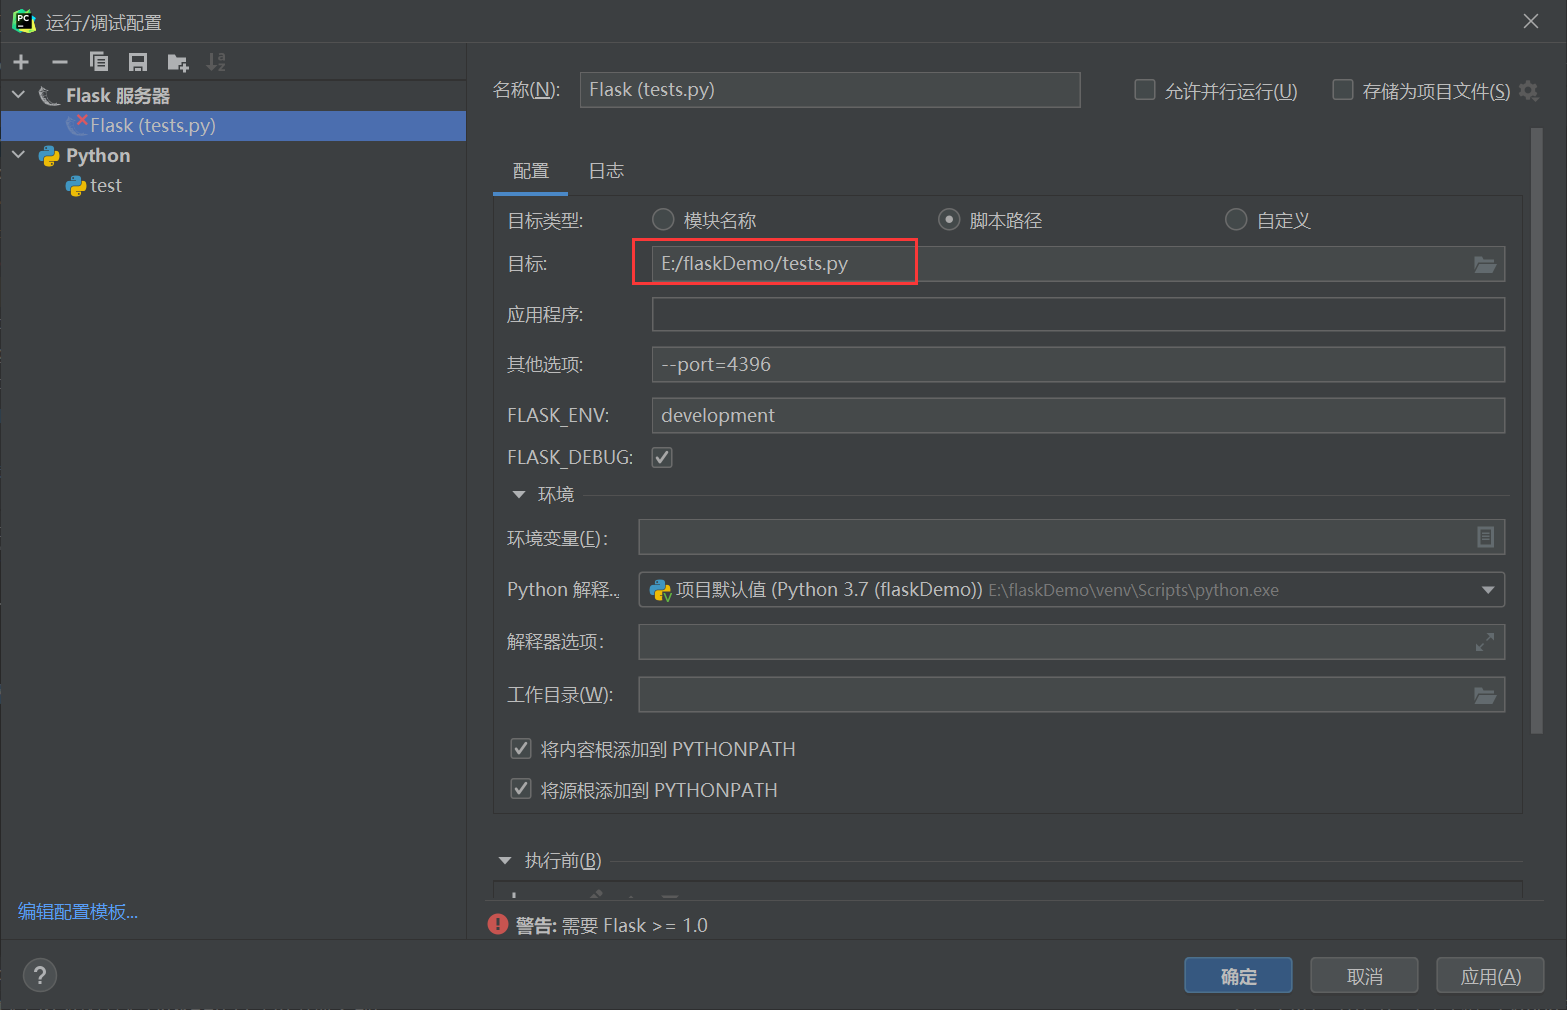Viewport: 1567px width, 1010px height.
Task: Click the 编辑配置模板 link
Action: pos(77,911)
